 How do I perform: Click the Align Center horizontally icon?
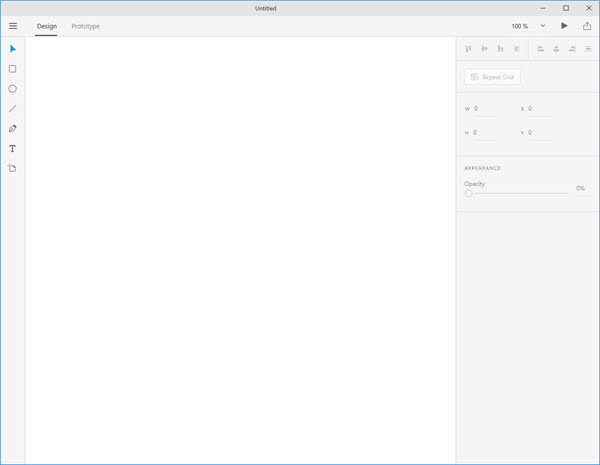pos(556,49)
